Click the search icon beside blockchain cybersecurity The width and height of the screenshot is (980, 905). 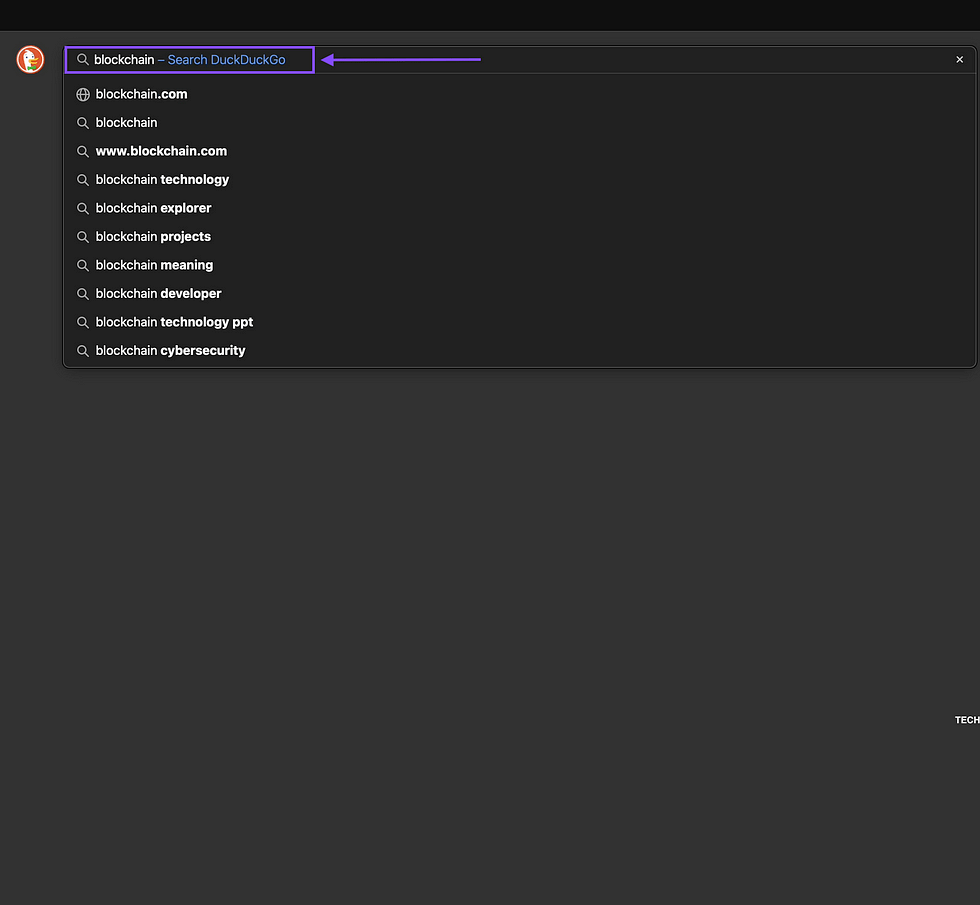(x=83, y=351)
